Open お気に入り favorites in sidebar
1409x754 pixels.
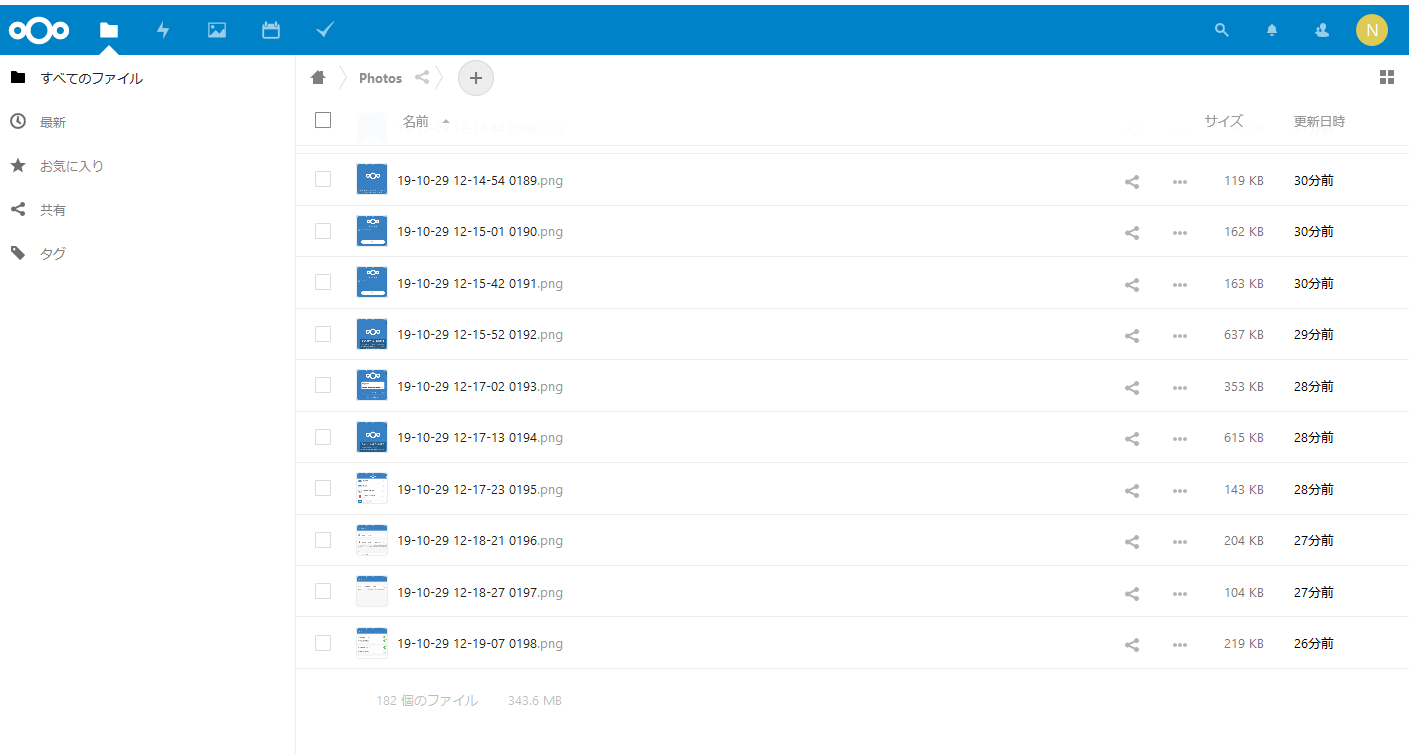coord(71,166)
